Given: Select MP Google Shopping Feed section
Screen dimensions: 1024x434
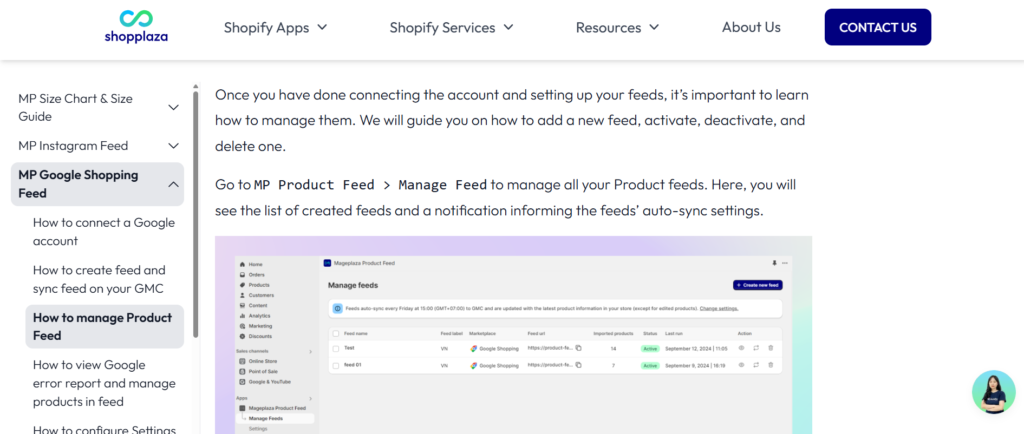Looking at the screenshot, I should [97, 184].
